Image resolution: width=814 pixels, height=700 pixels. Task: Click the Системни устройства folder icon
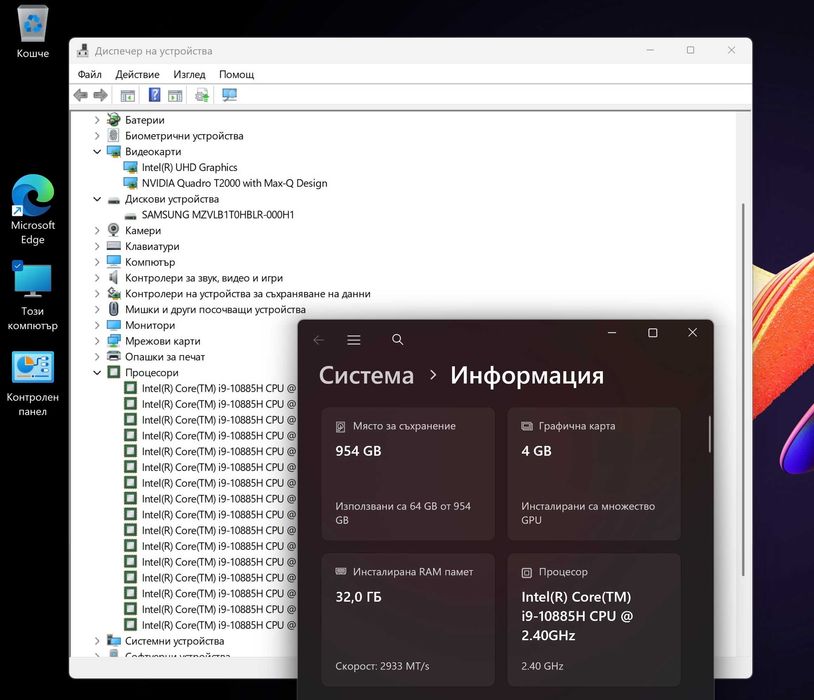[x=114, y=640]
